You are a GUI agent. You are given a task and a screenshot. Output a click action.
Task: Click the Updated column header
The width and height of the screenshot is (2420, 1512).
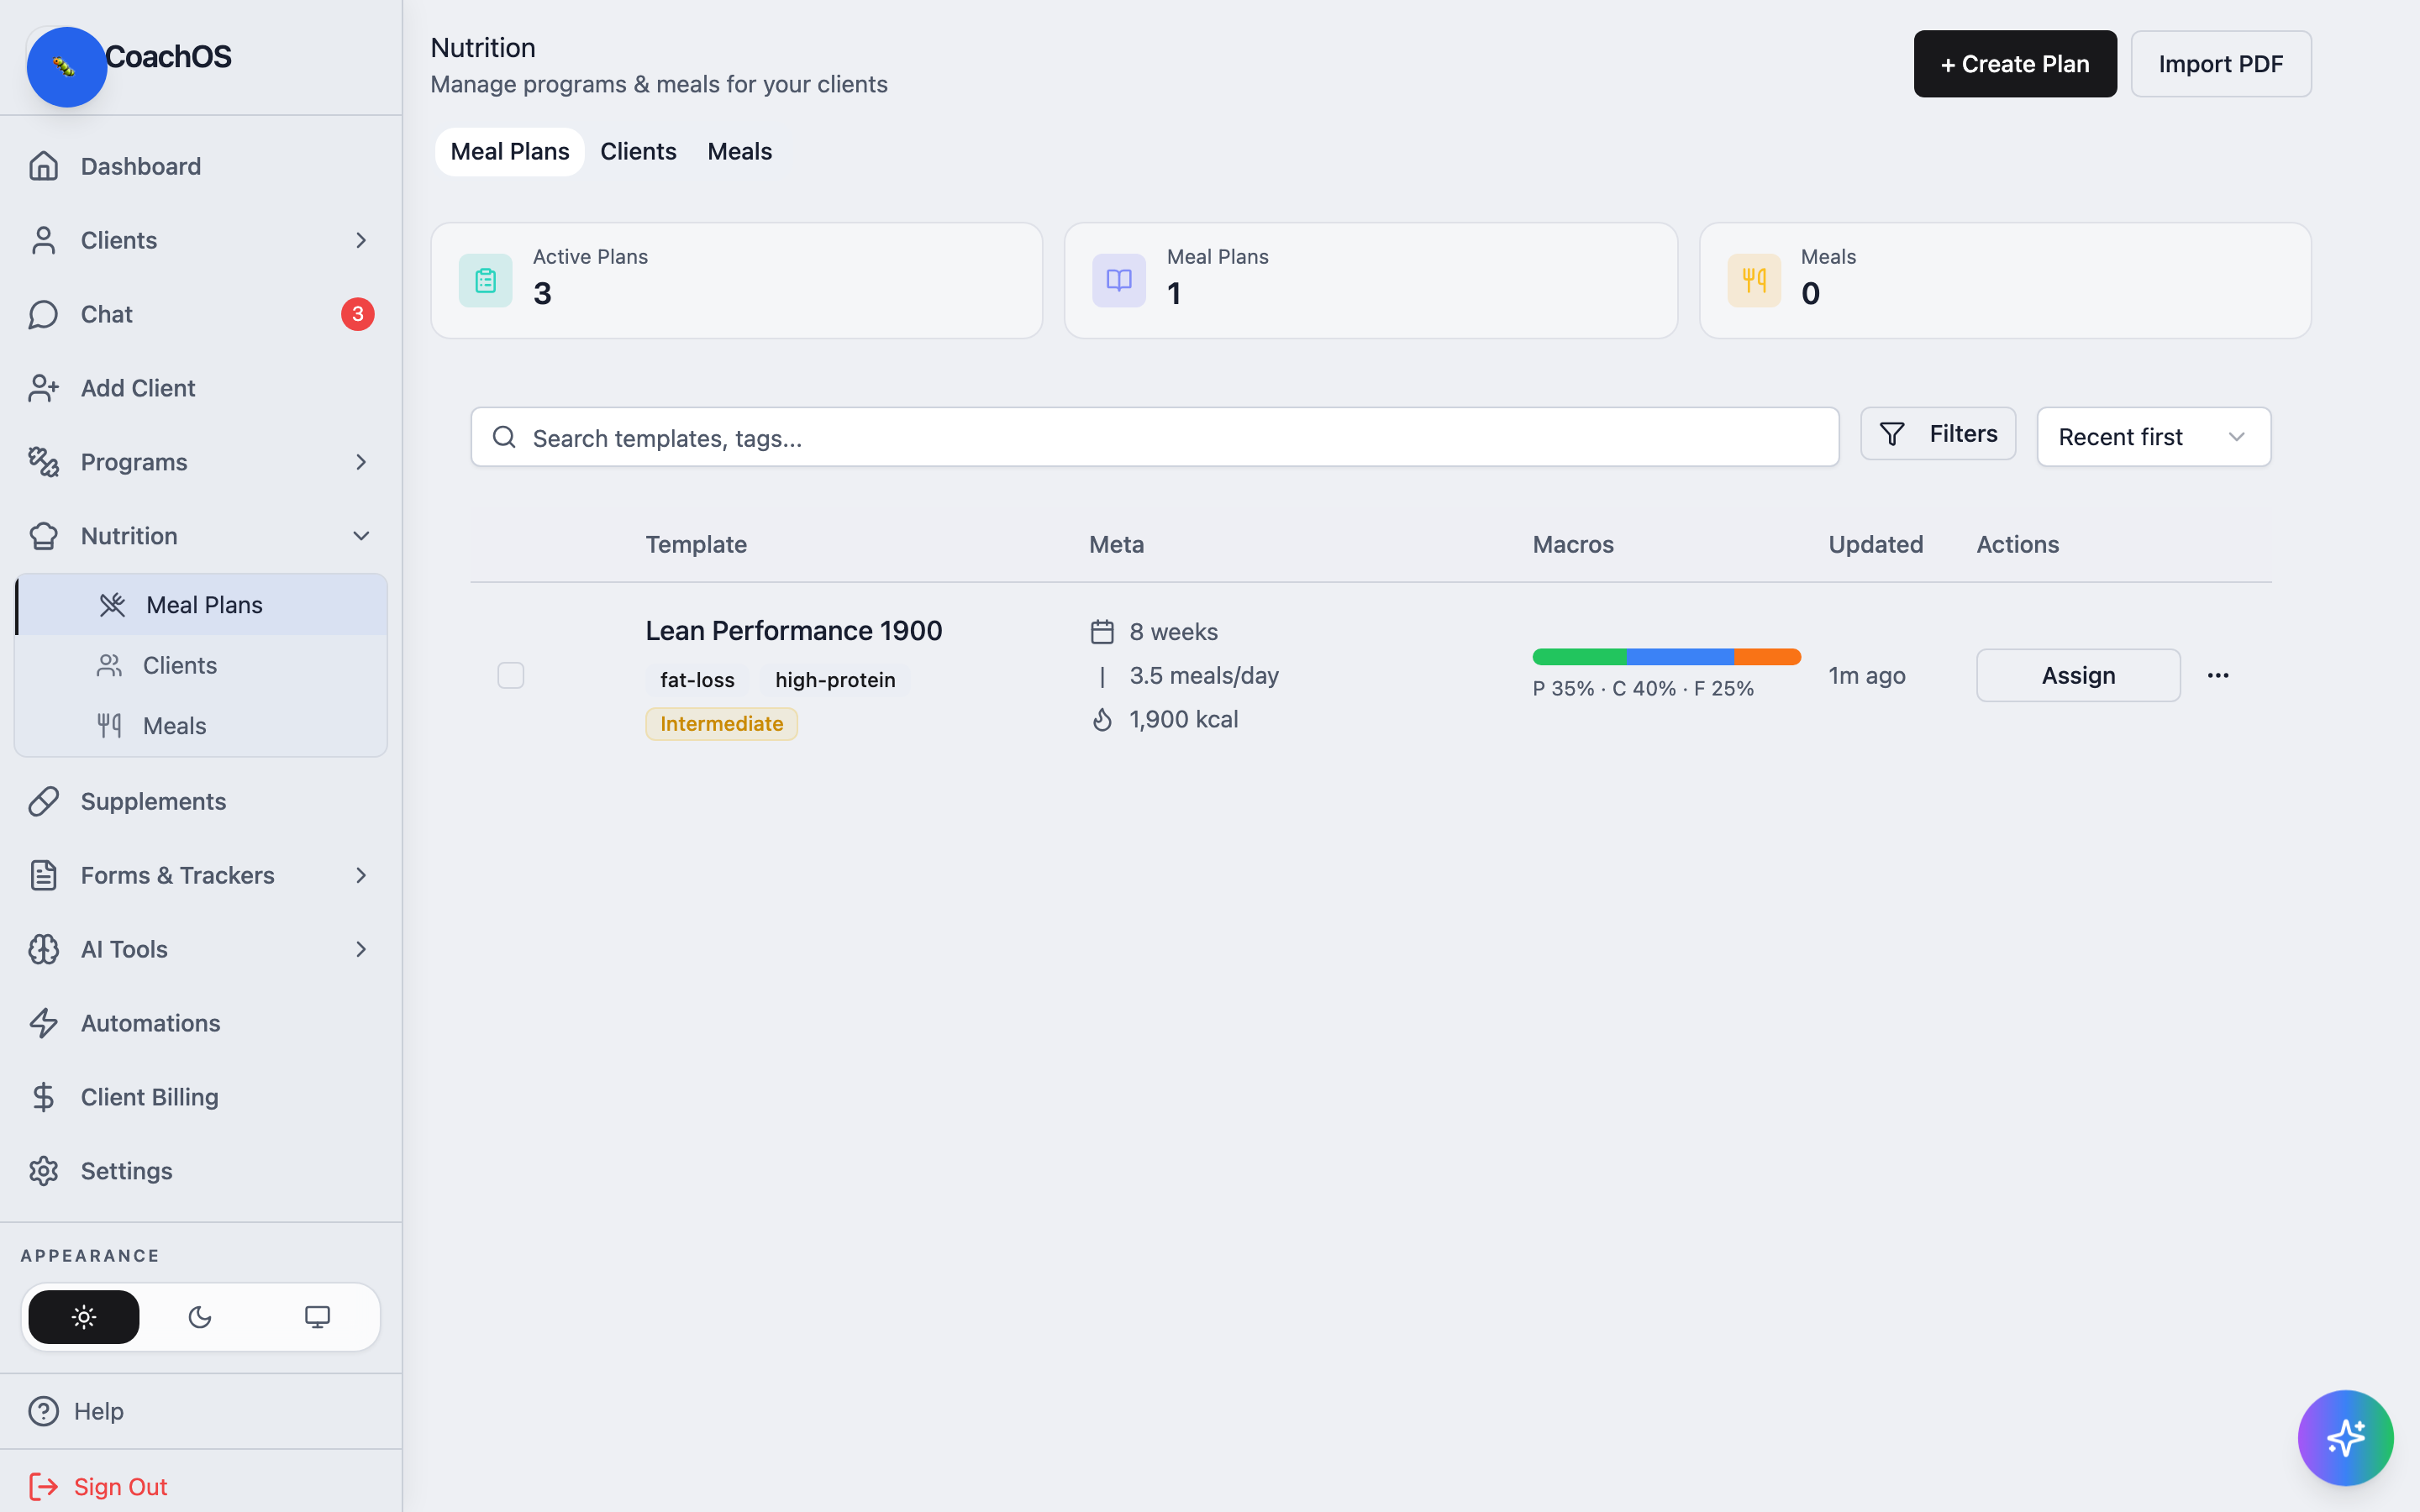coord(1876,545)
